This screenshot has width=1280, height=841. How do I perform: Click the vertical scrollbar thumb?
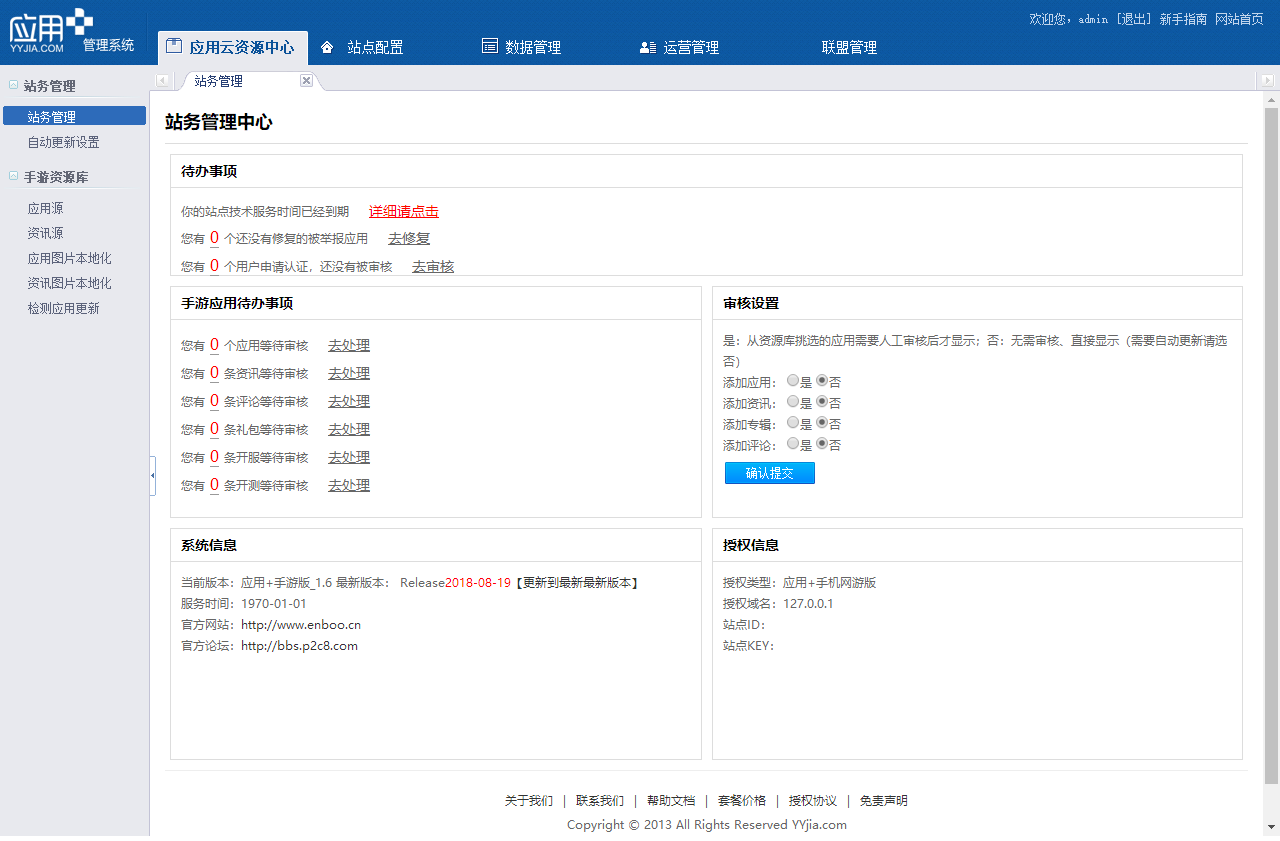click(1271, 446)
